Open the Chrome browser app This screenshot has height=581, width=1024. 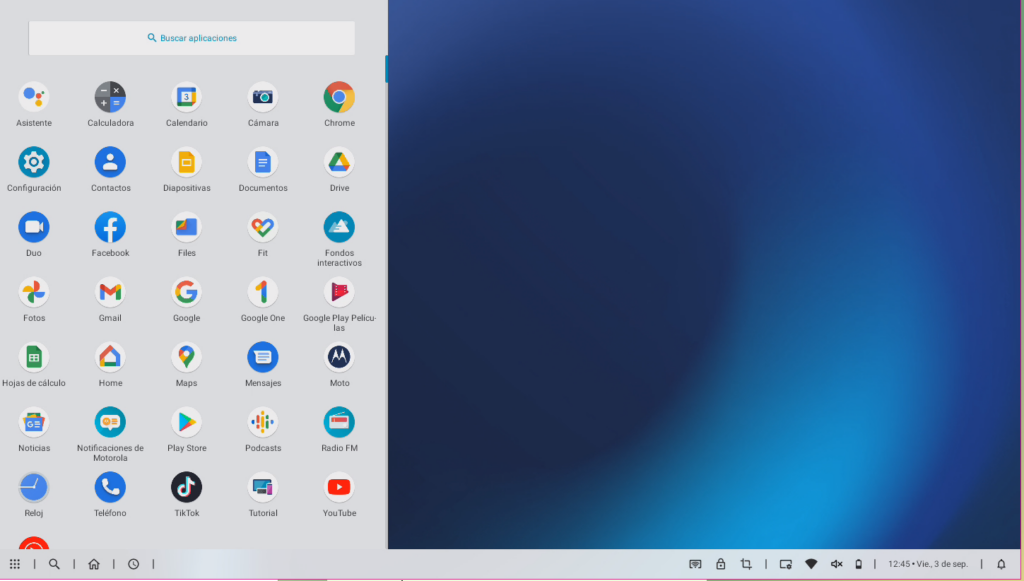click(339, 98)
